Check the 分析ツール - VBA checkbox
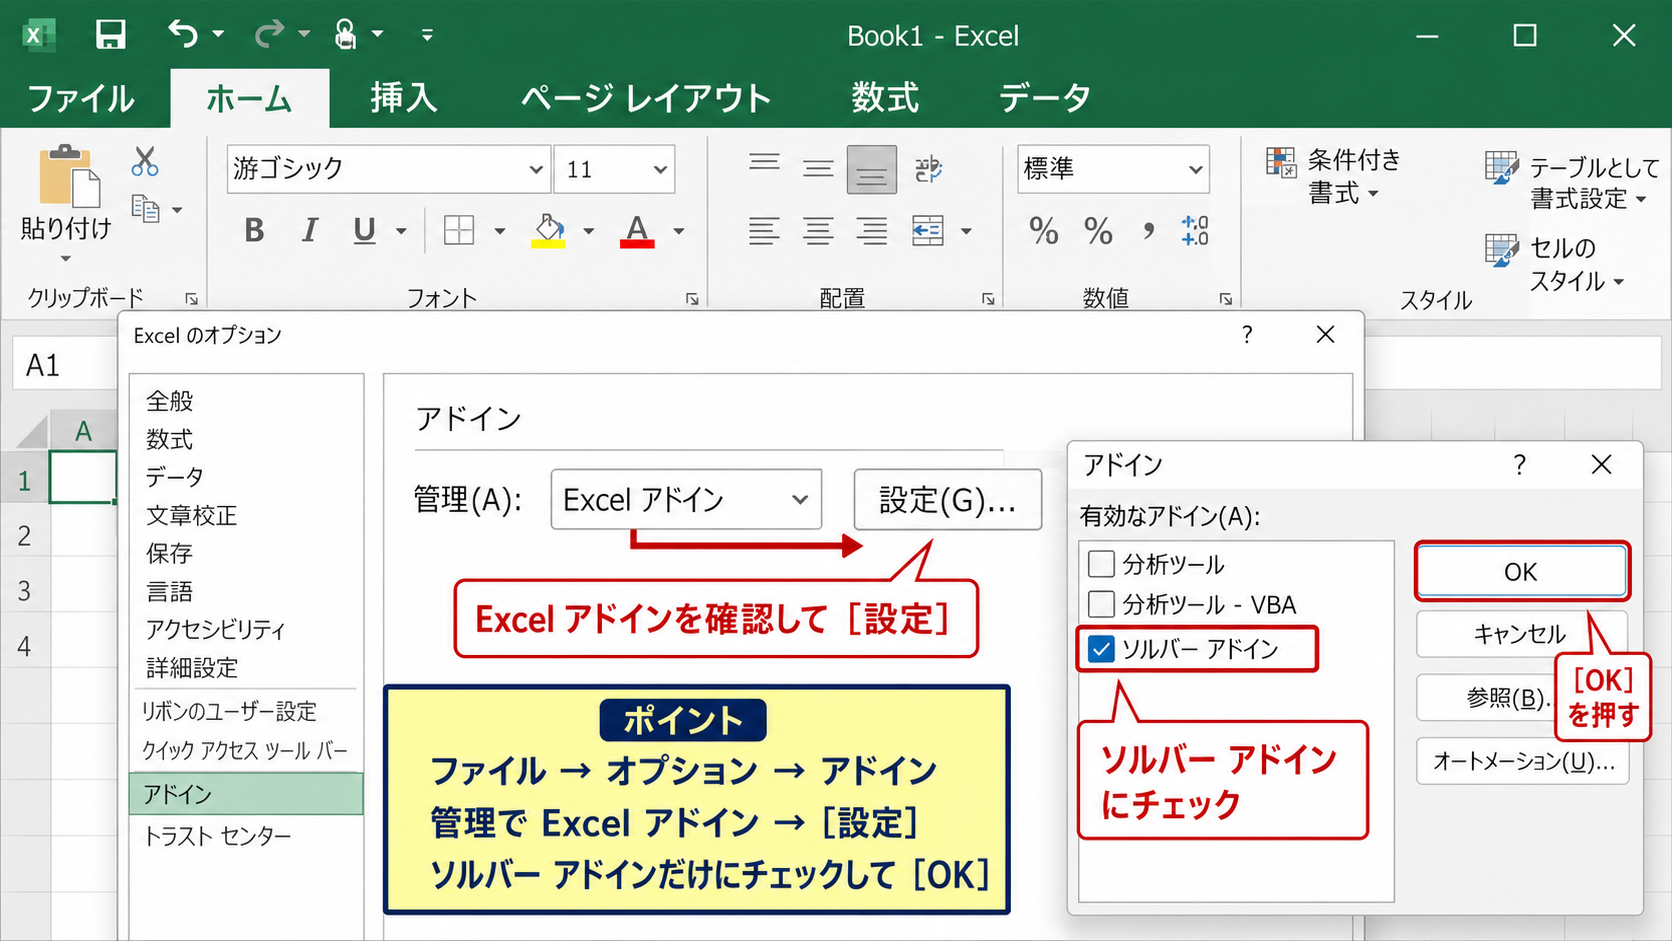The width and height of the screenshot is (1672, 941). [x=1101, y=604]
